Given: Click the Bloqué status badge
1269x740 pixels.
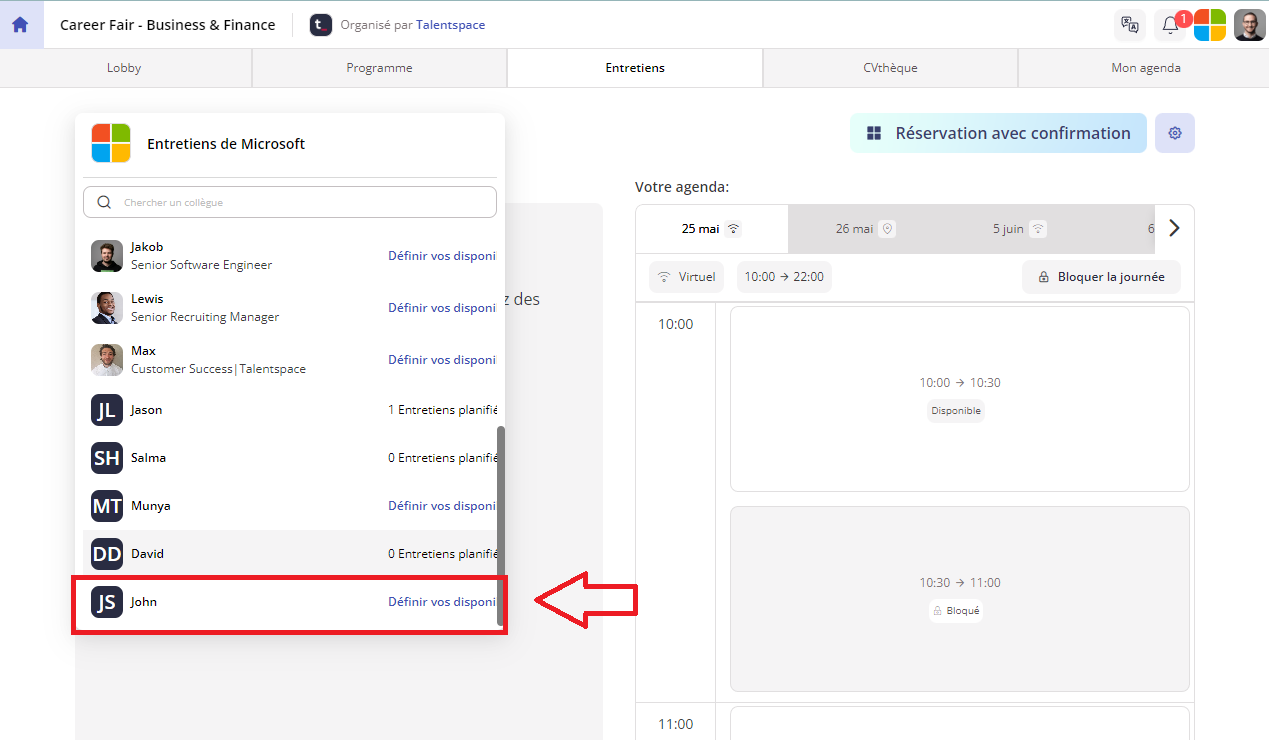Looking at the screenshot, I should click(x=956, y=611).
